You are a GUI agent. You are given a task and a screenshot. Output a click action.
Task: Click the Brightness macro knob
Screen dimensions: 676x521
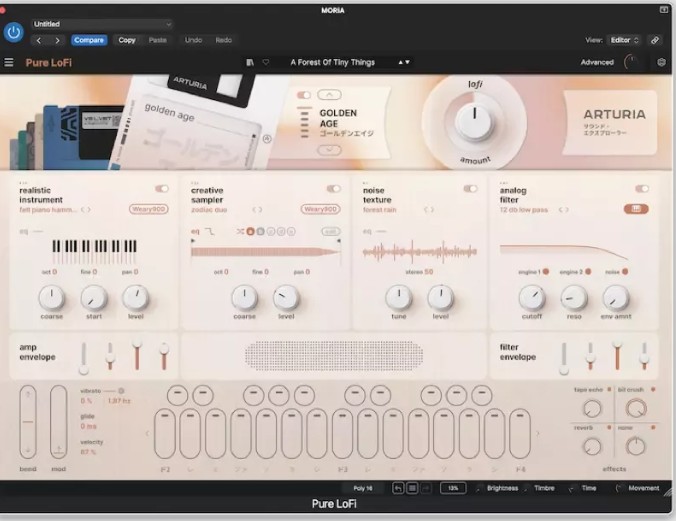[x=479, y=489]
